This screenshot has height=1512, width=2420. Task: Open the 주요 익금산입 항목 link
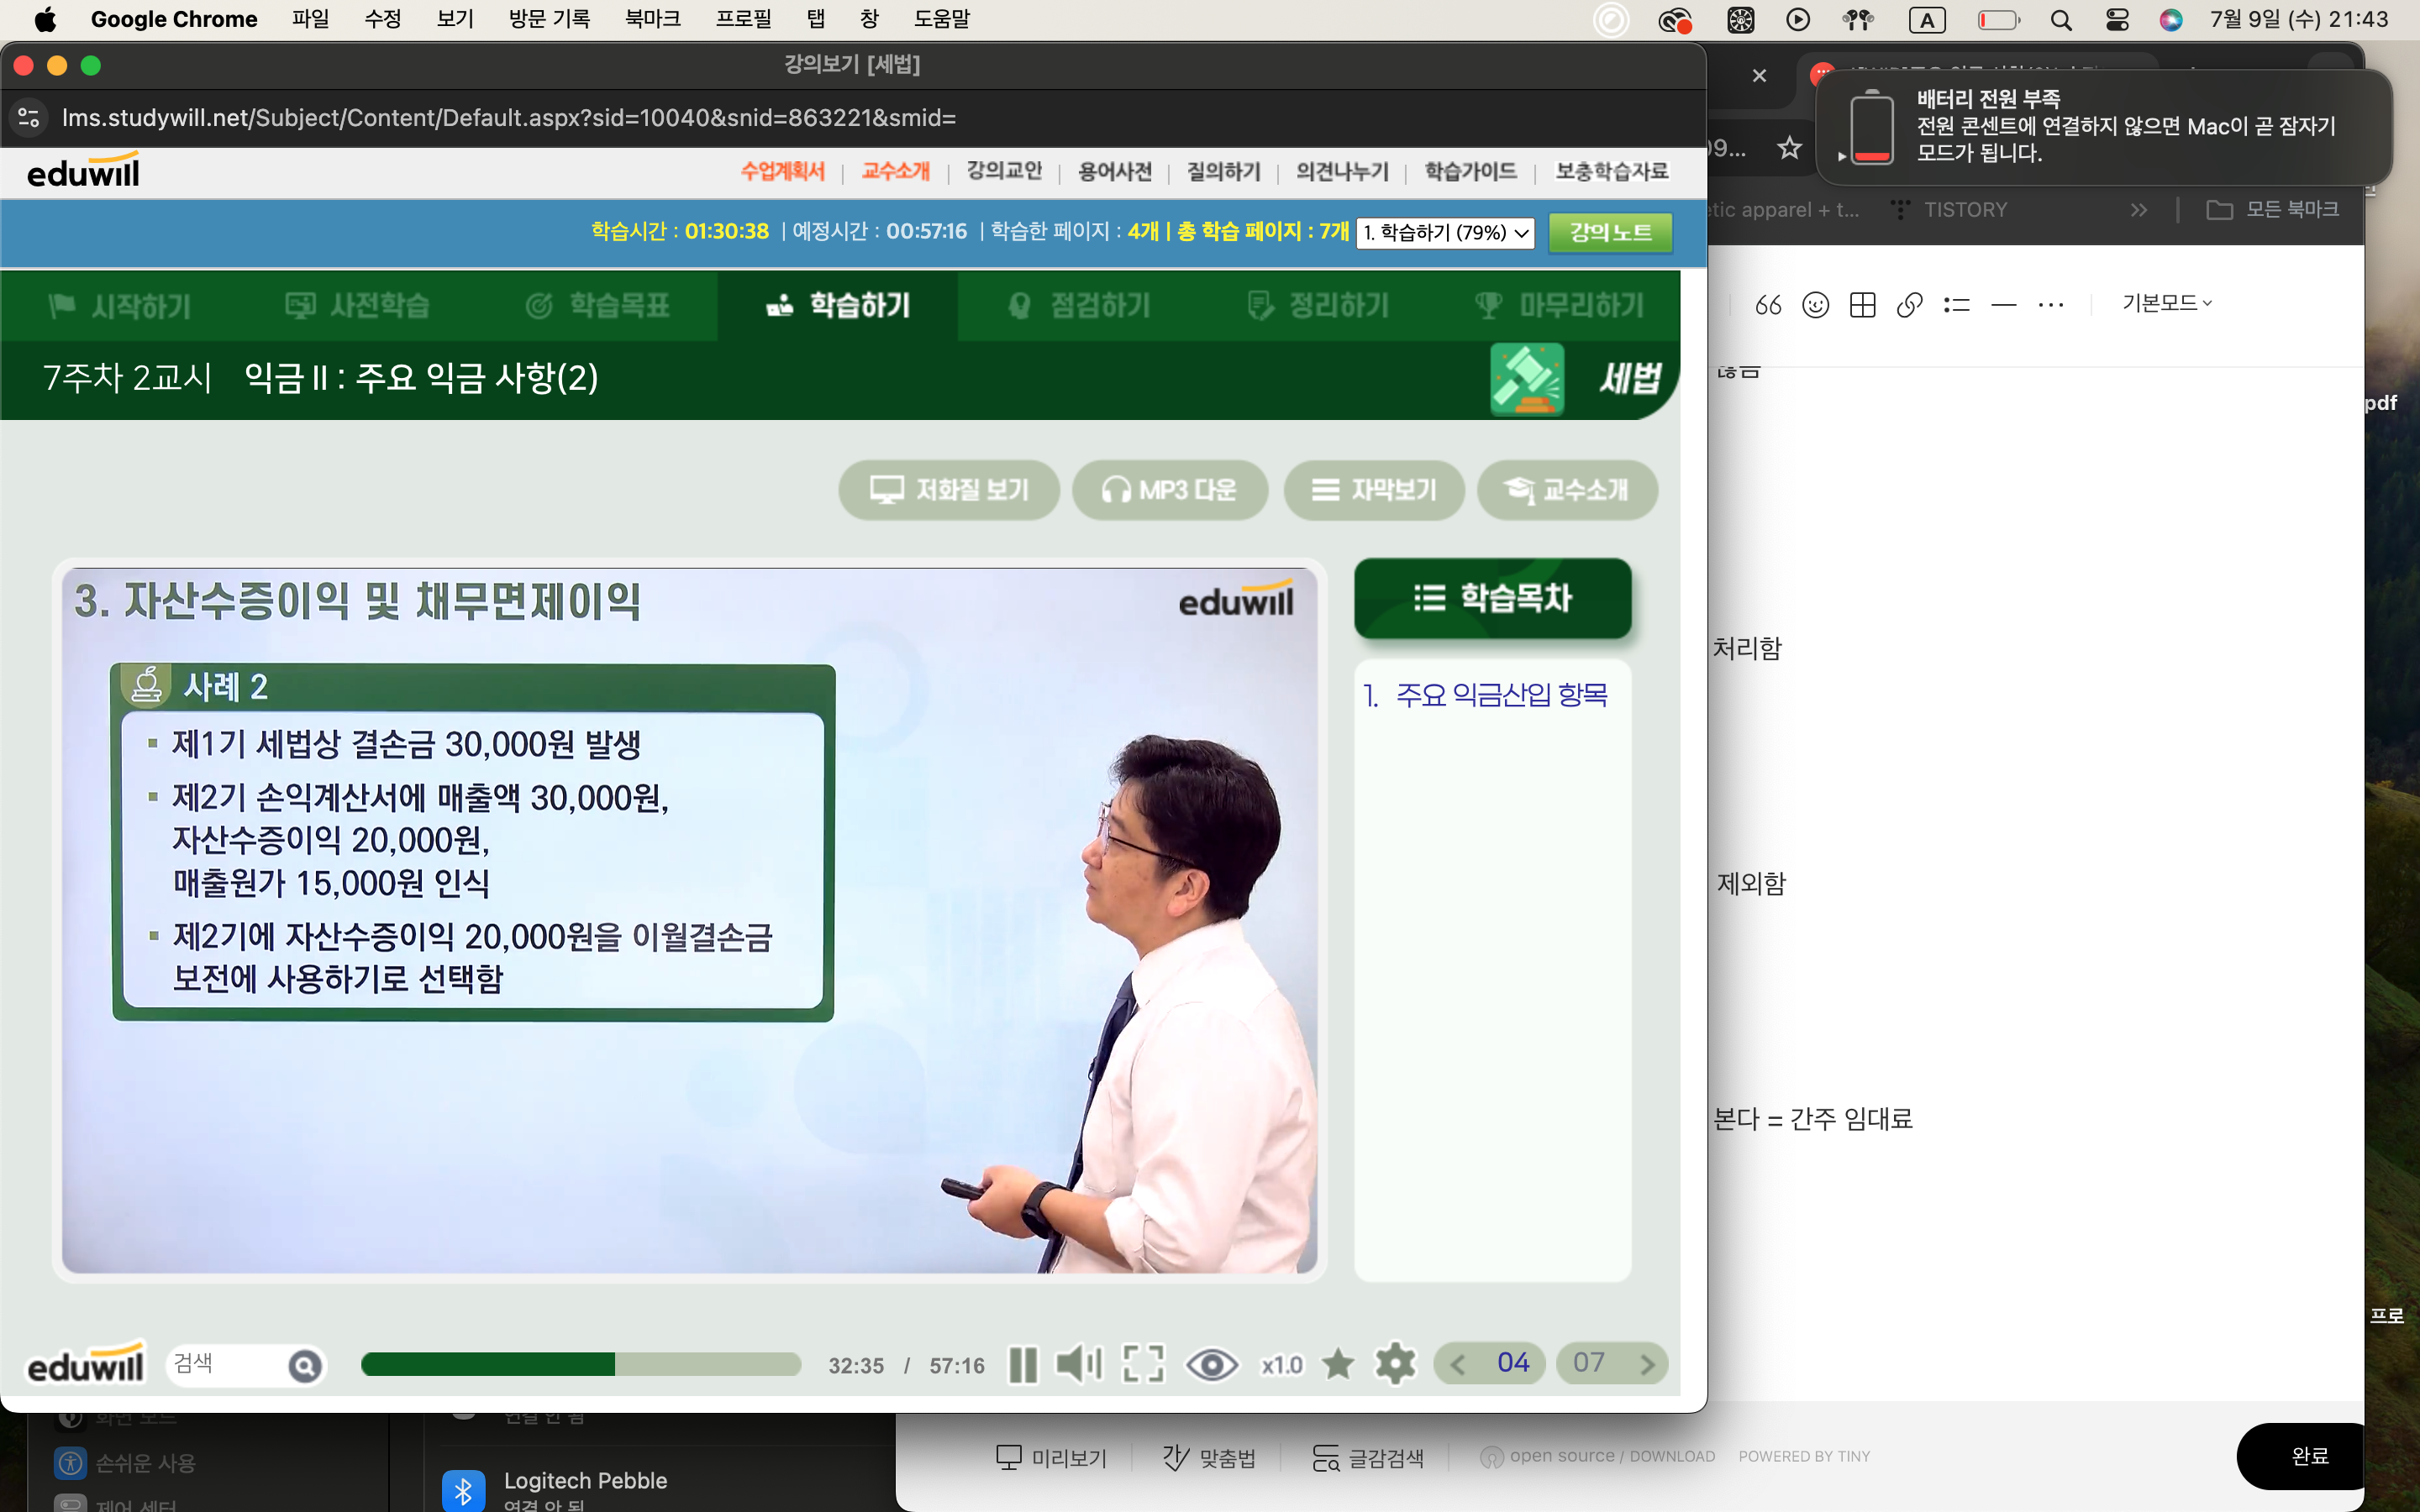pos(1500,695)
